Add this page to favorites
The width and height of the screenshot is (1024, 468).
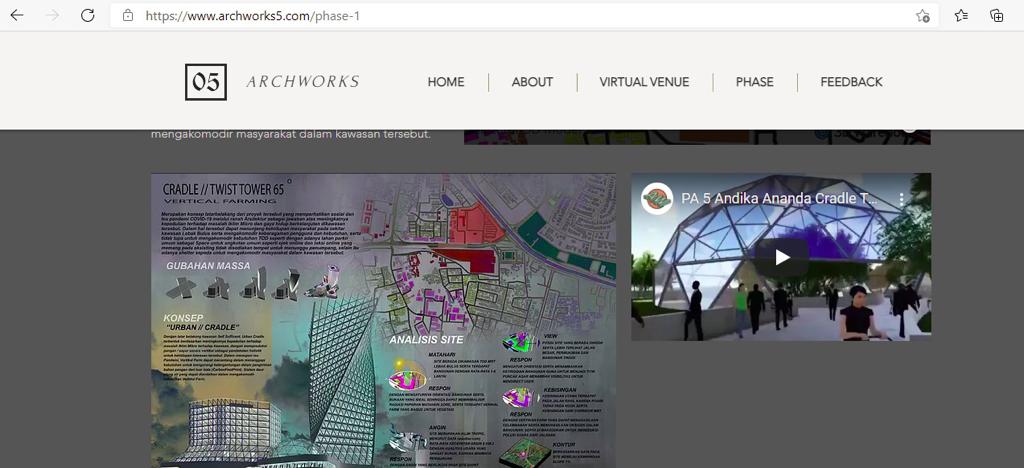coord(922,16)
